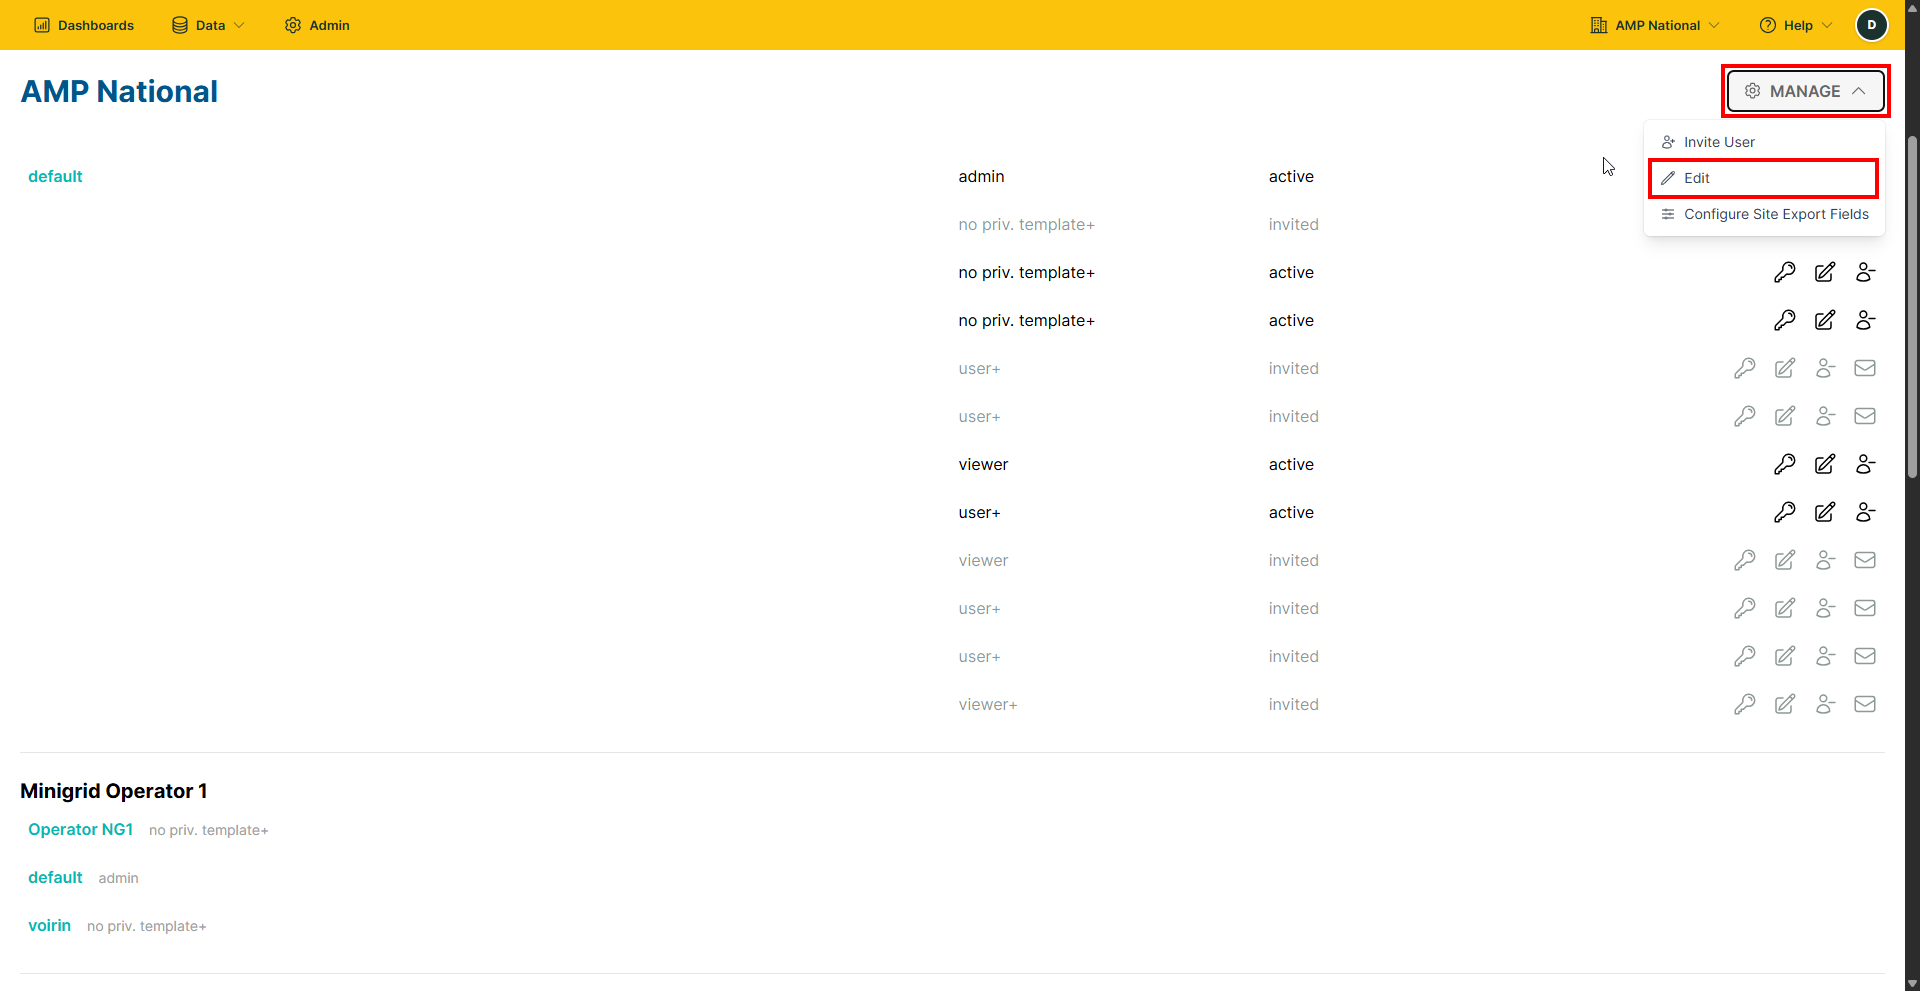
Task: Edit the invited viewer row
Action: (x=1785, y=560)
